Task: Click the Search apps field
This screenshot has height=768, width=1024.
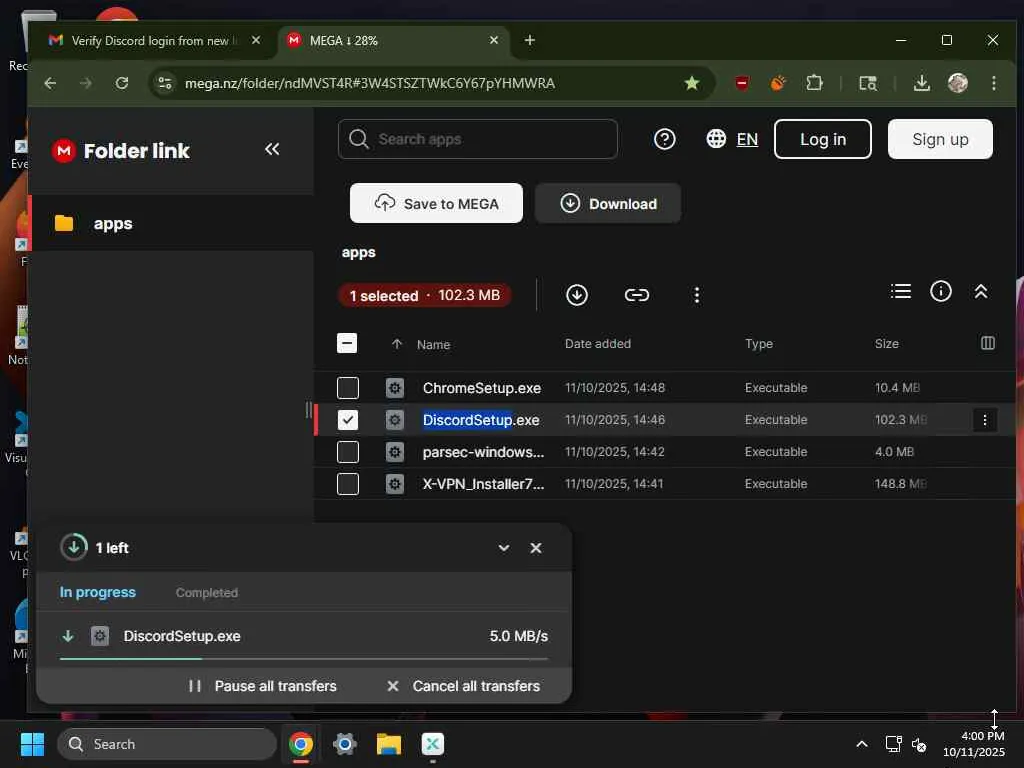Action: coord(477,139)
